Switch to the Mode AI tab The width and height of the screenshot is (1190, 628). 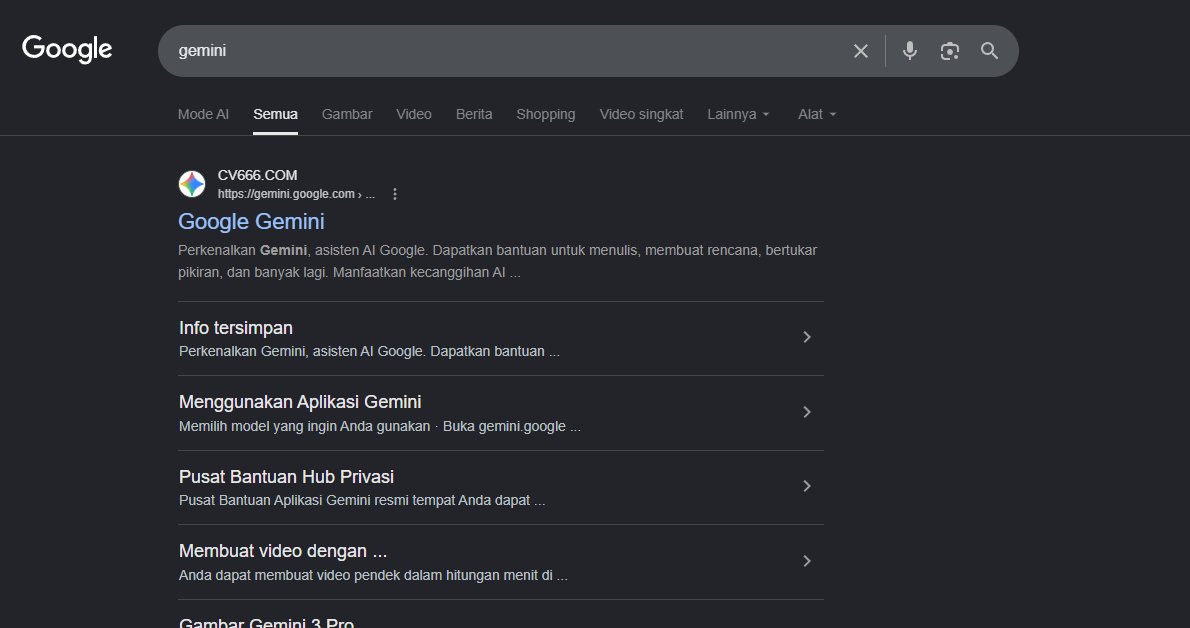click(x=203, y=114)
